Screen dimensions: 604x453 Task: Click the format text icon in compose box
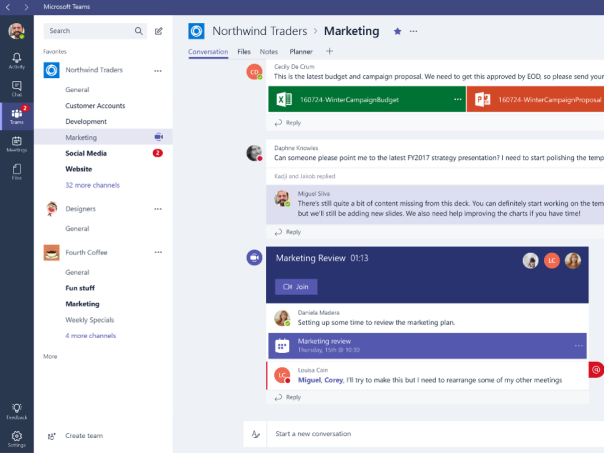click(257, 433)
